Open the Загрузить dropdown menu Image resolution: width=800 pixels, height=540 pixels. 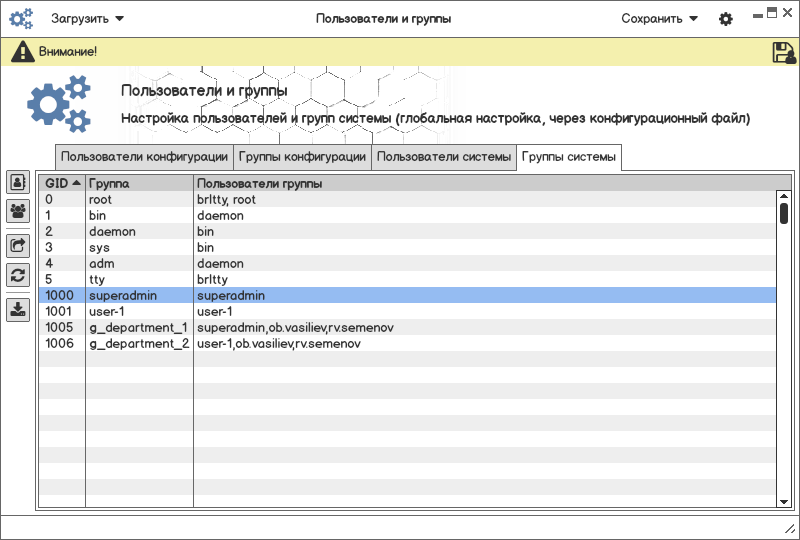click(88, 19)
